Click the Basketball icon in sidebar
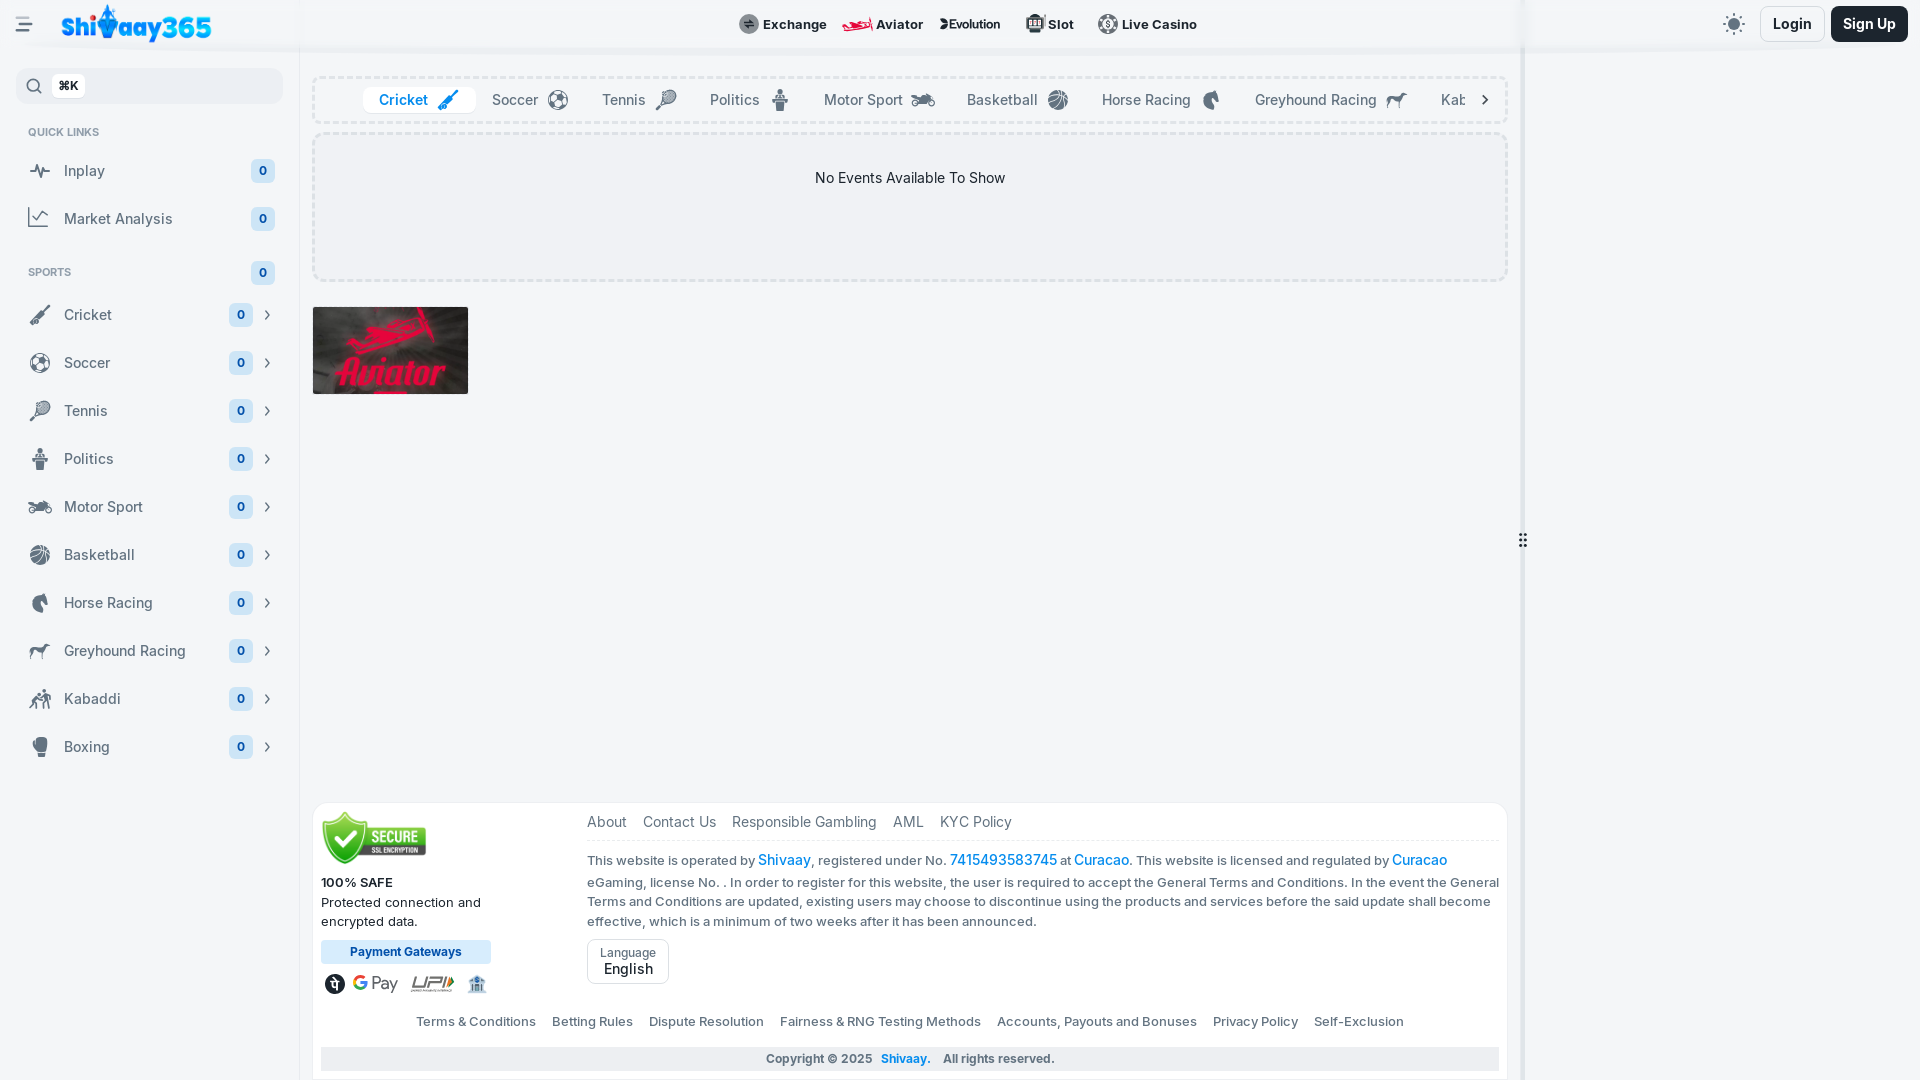The image size is (1920, 1080). (x=40, y=555)
